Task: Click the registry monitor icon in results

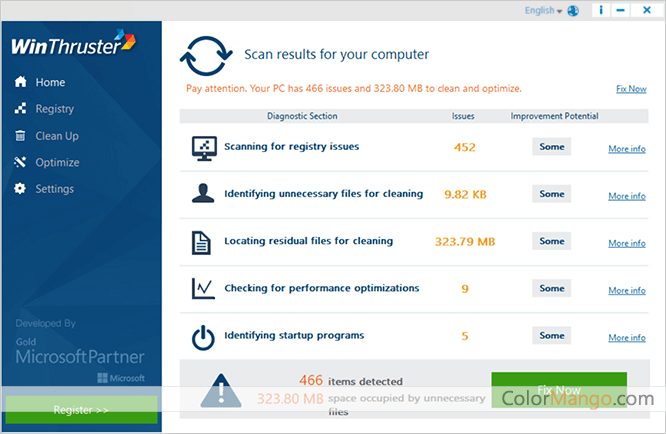Action: [204, 148]
